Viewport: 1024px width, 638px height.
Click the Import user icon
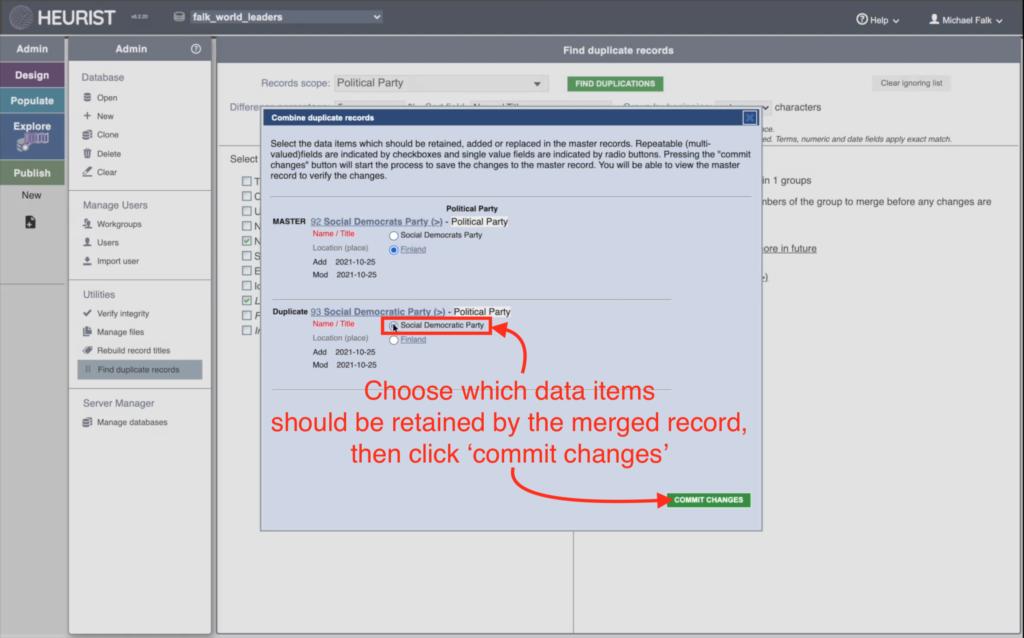[87, 261]
